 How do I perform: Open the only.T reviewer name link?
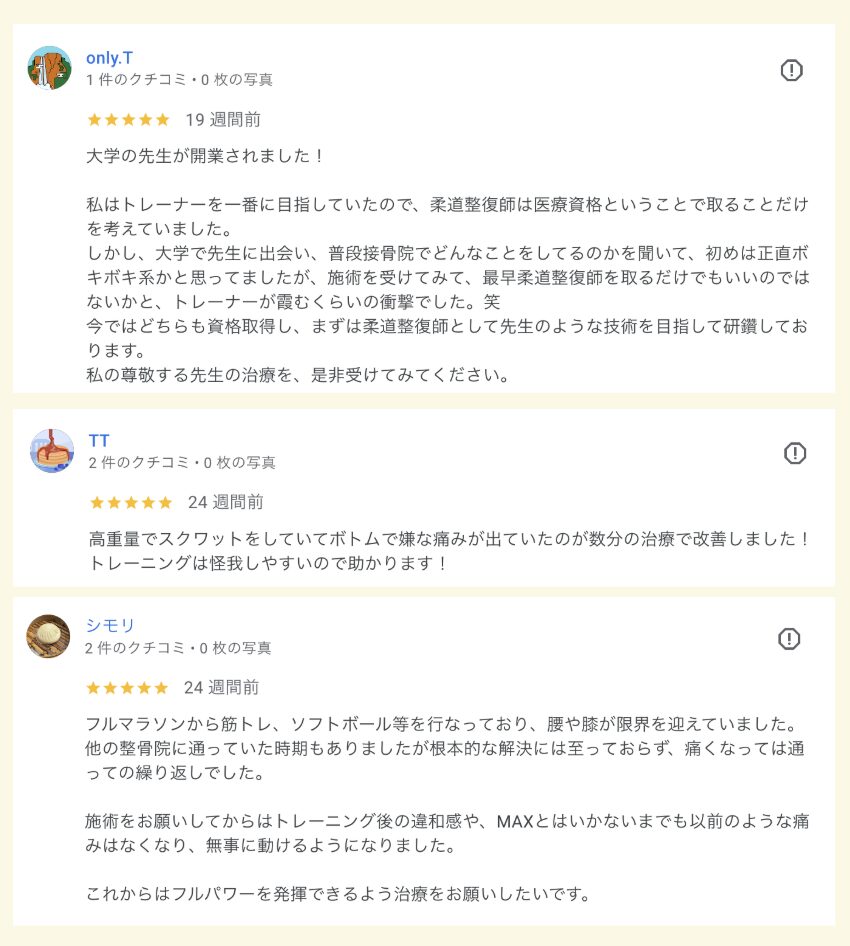110,57
